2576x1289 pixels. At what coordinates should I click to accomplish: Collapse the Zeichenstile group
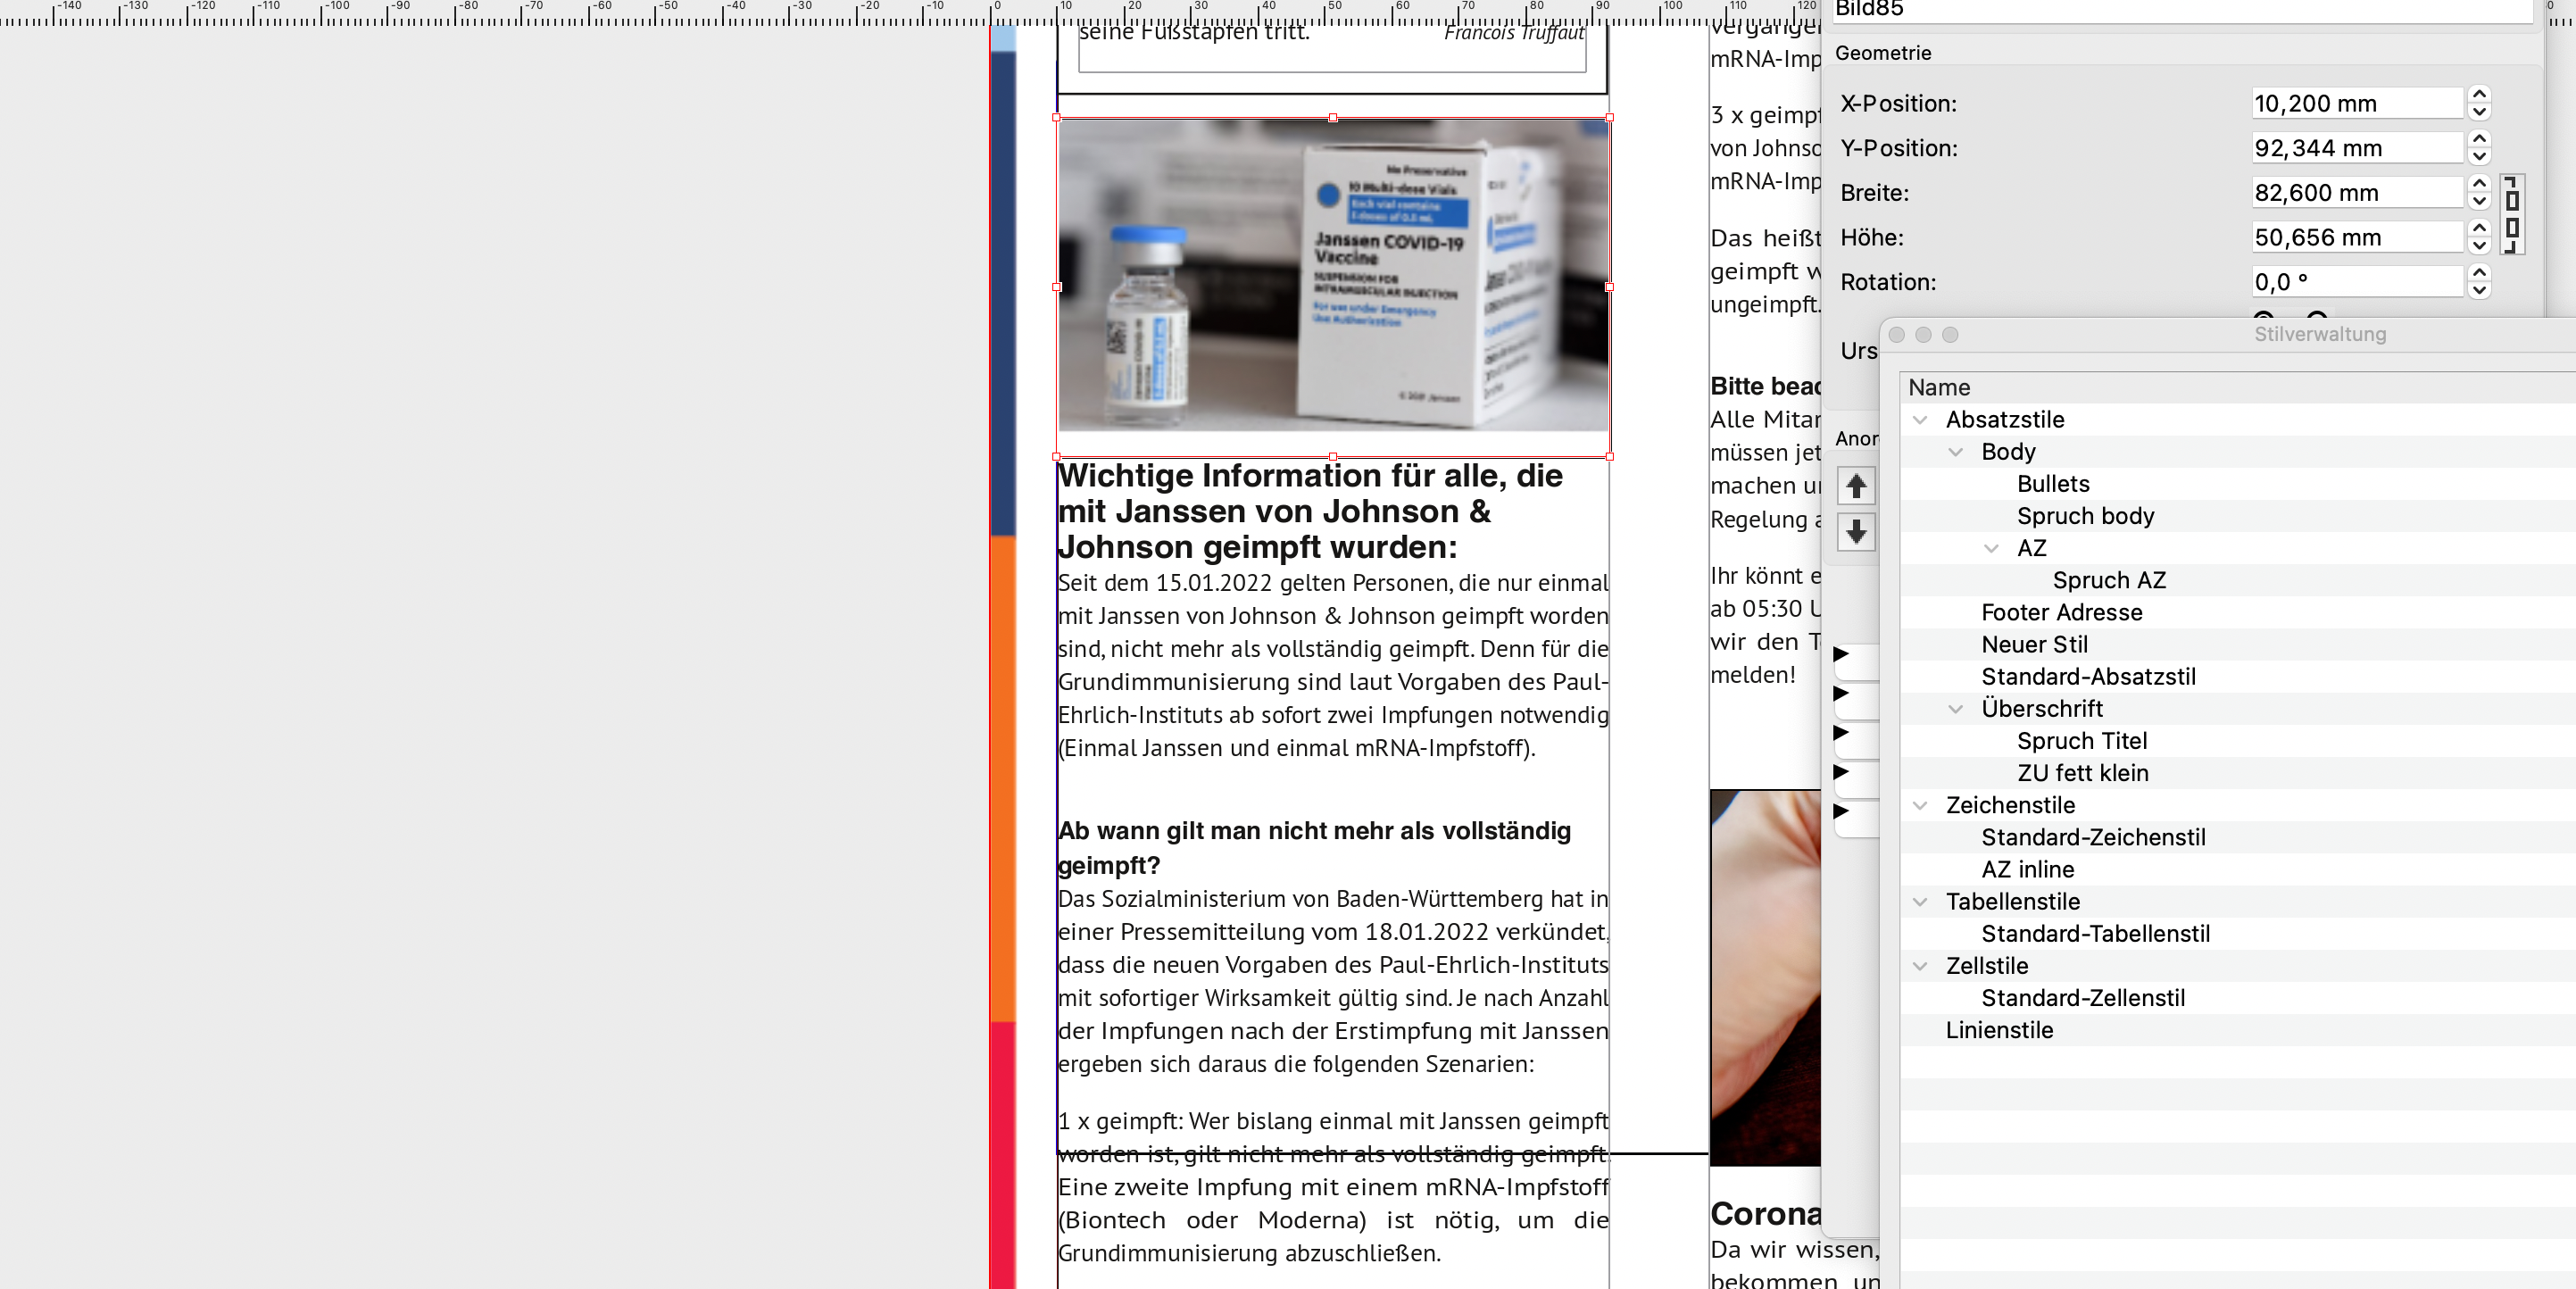1920,806
